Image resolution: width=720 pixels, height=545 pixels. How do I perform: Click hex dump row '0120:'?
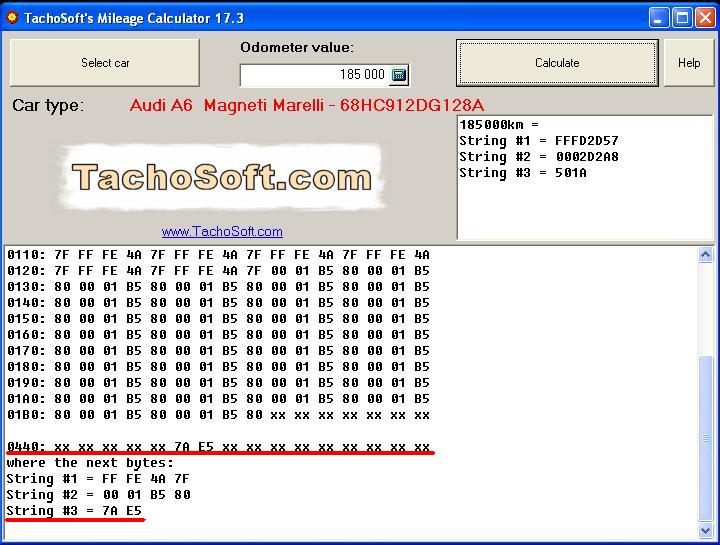tap(219, 270)
